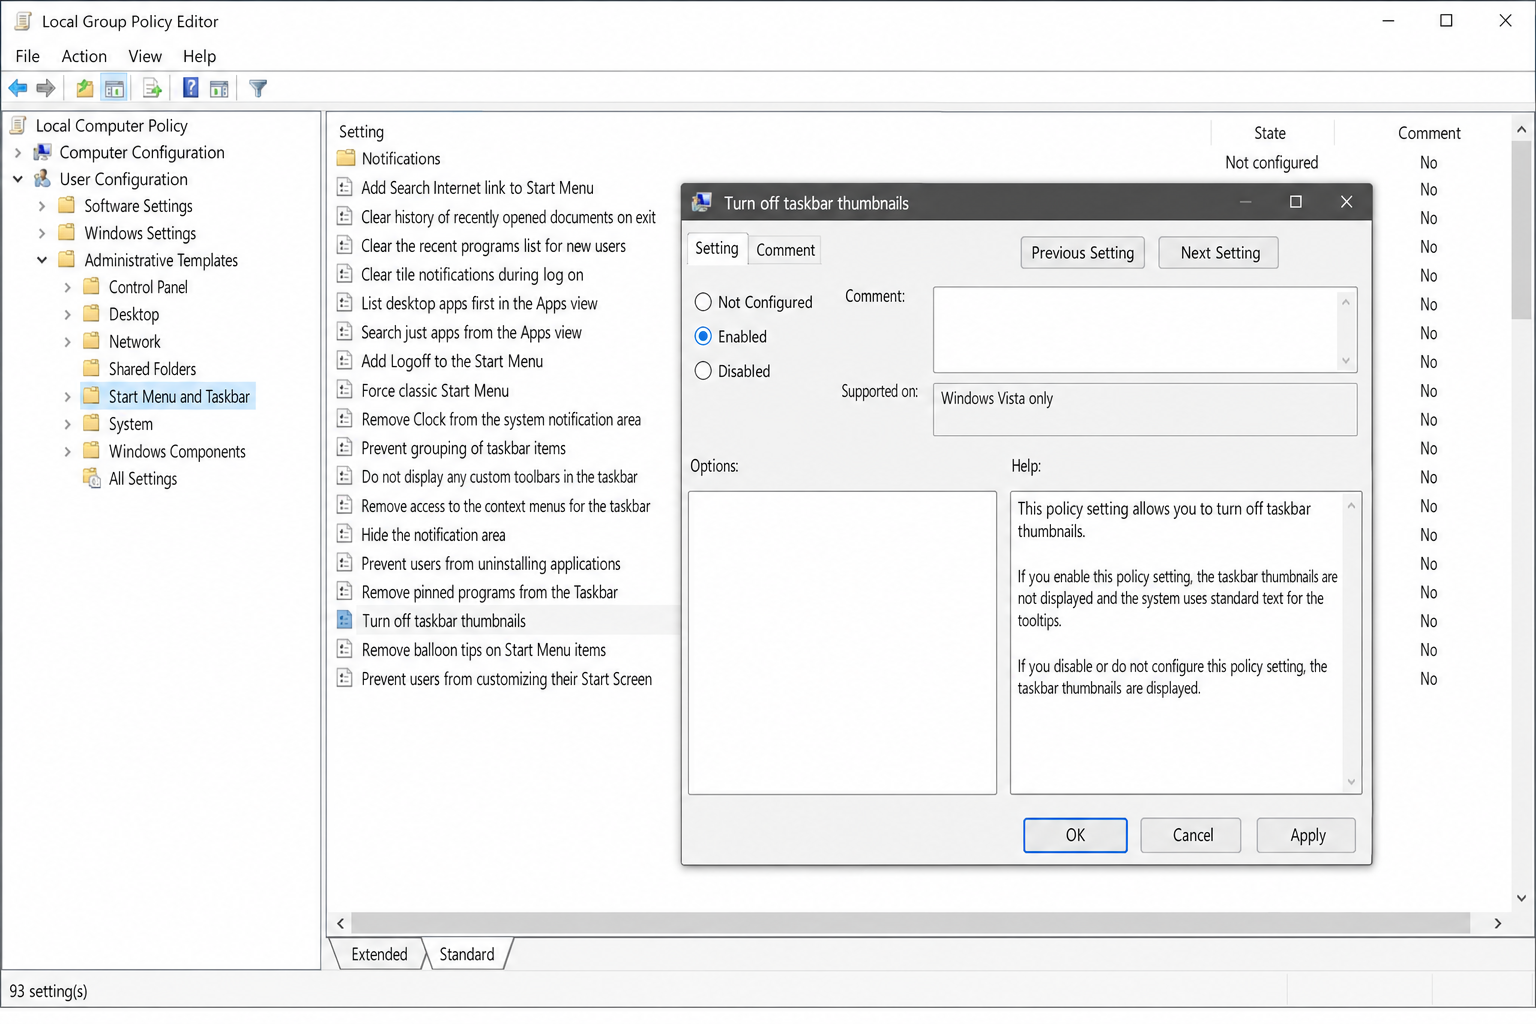Click the Notifications folder icon in list

click(x=346, y=158)
